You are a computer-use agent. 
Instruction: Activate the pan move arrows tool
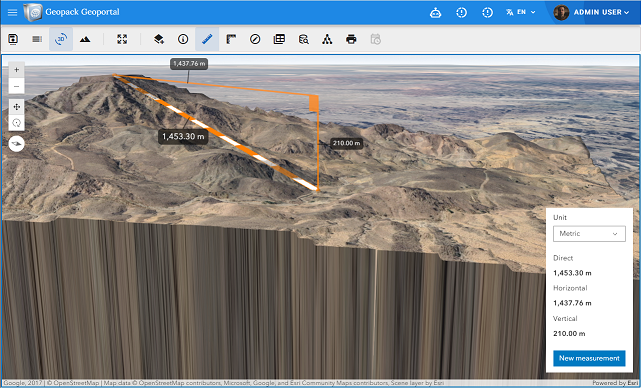point(16,107)
